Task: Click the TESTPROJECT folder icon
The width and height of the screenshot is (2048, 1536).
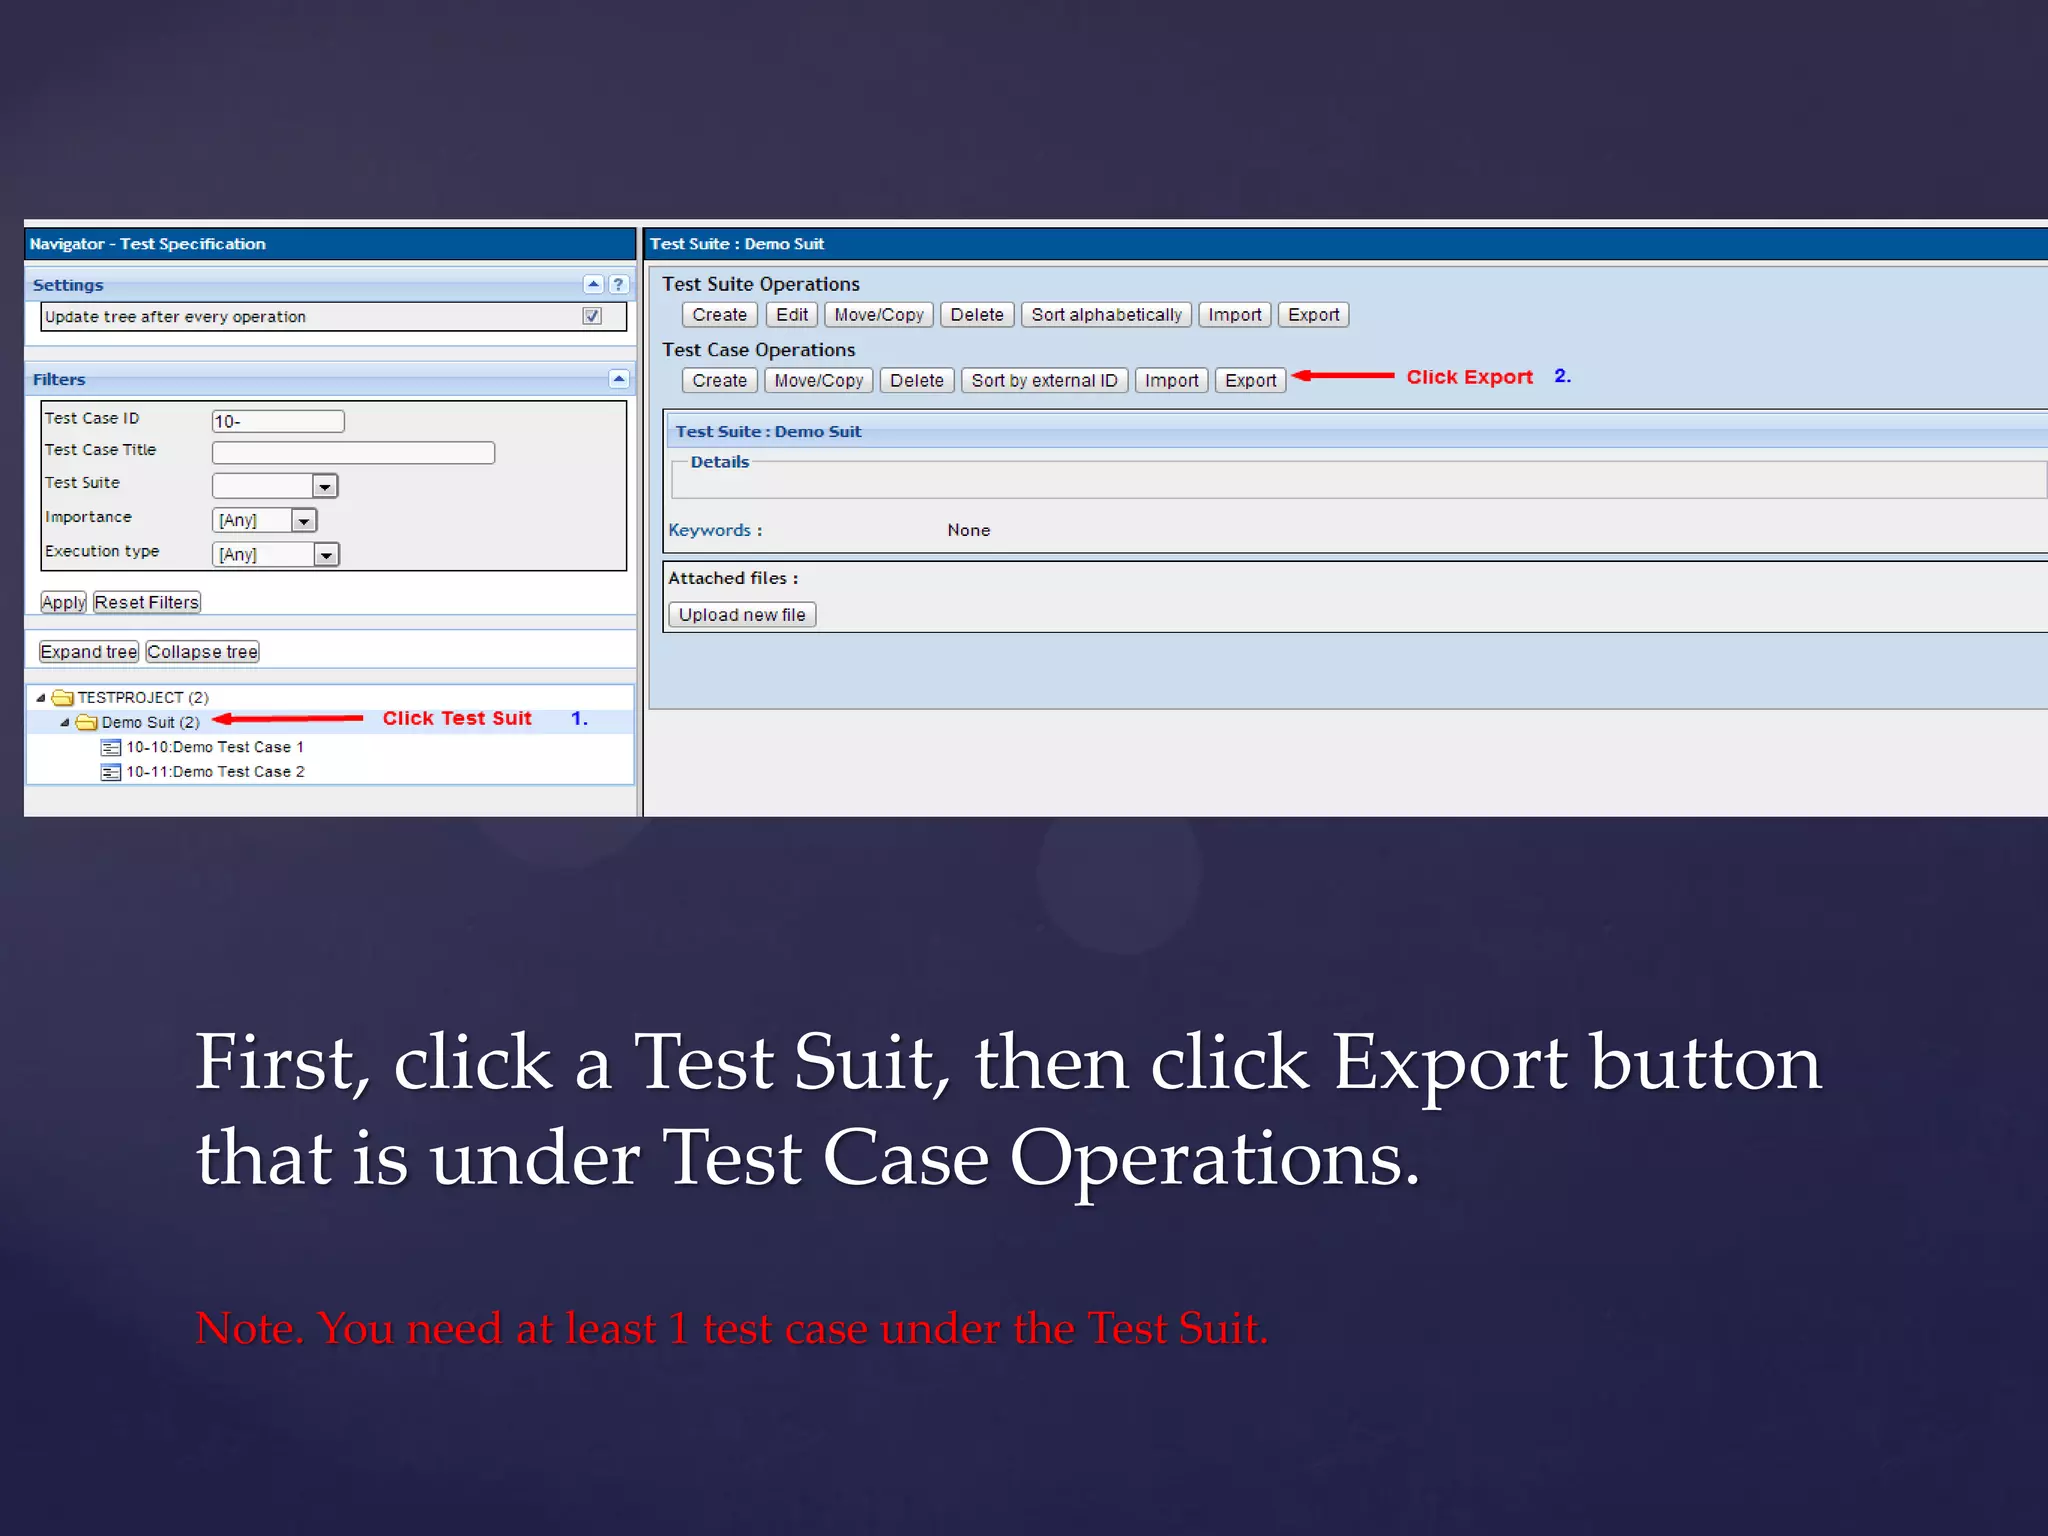Action: 63,697
